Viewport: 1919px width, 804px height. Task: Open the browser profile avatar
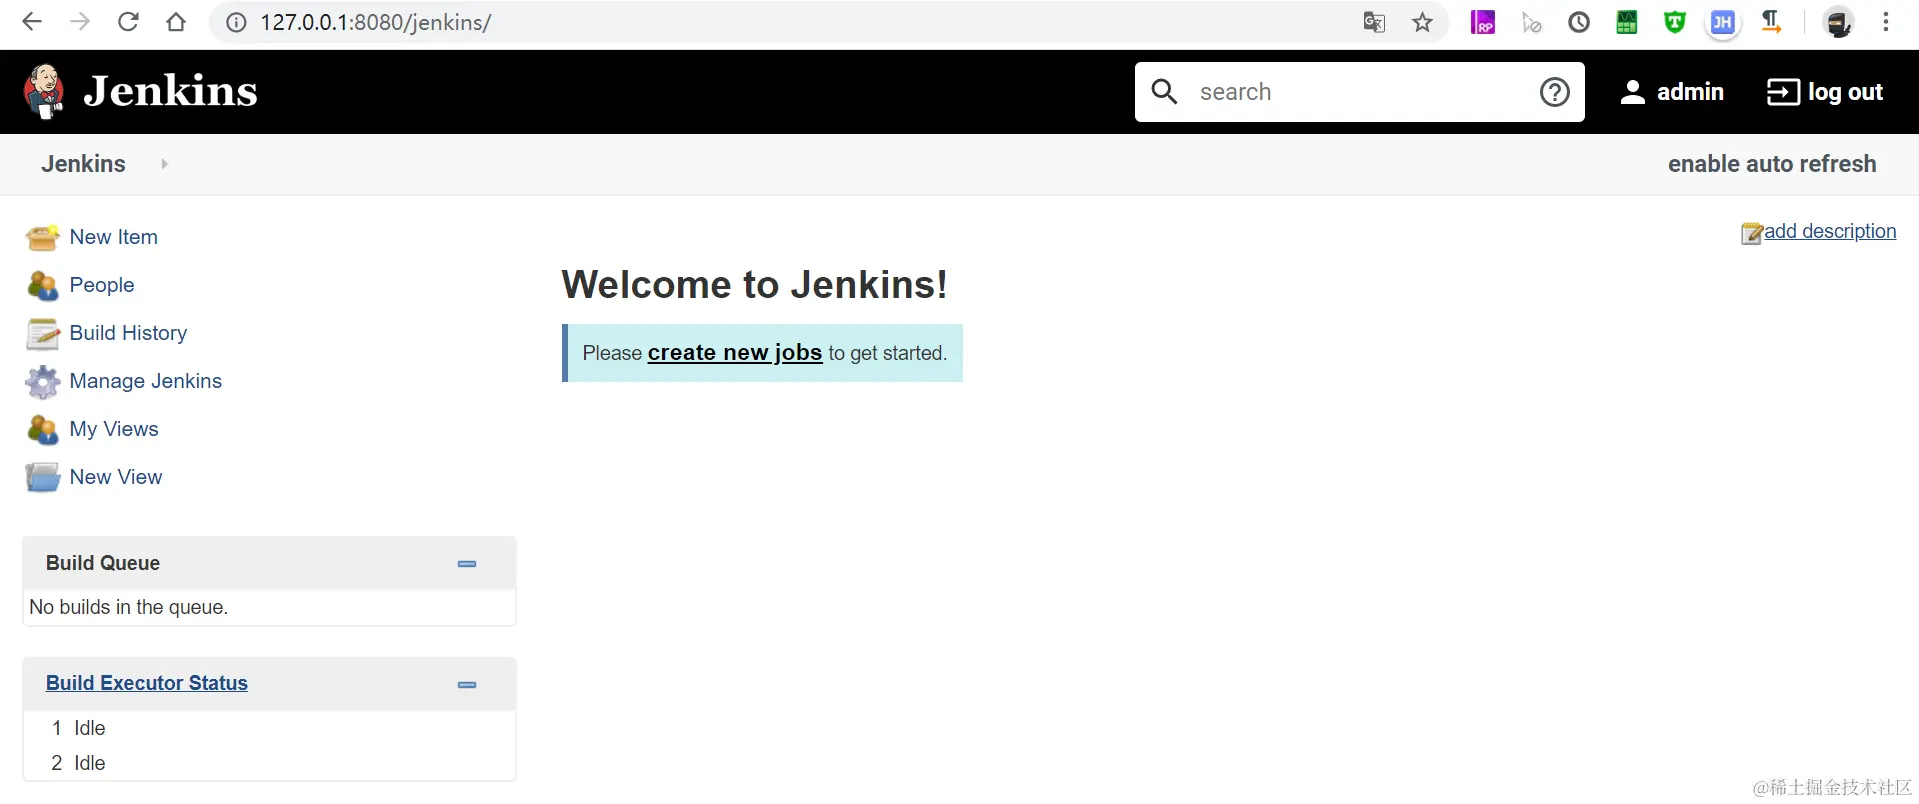pyautogui.click(x=1838, y=22)
